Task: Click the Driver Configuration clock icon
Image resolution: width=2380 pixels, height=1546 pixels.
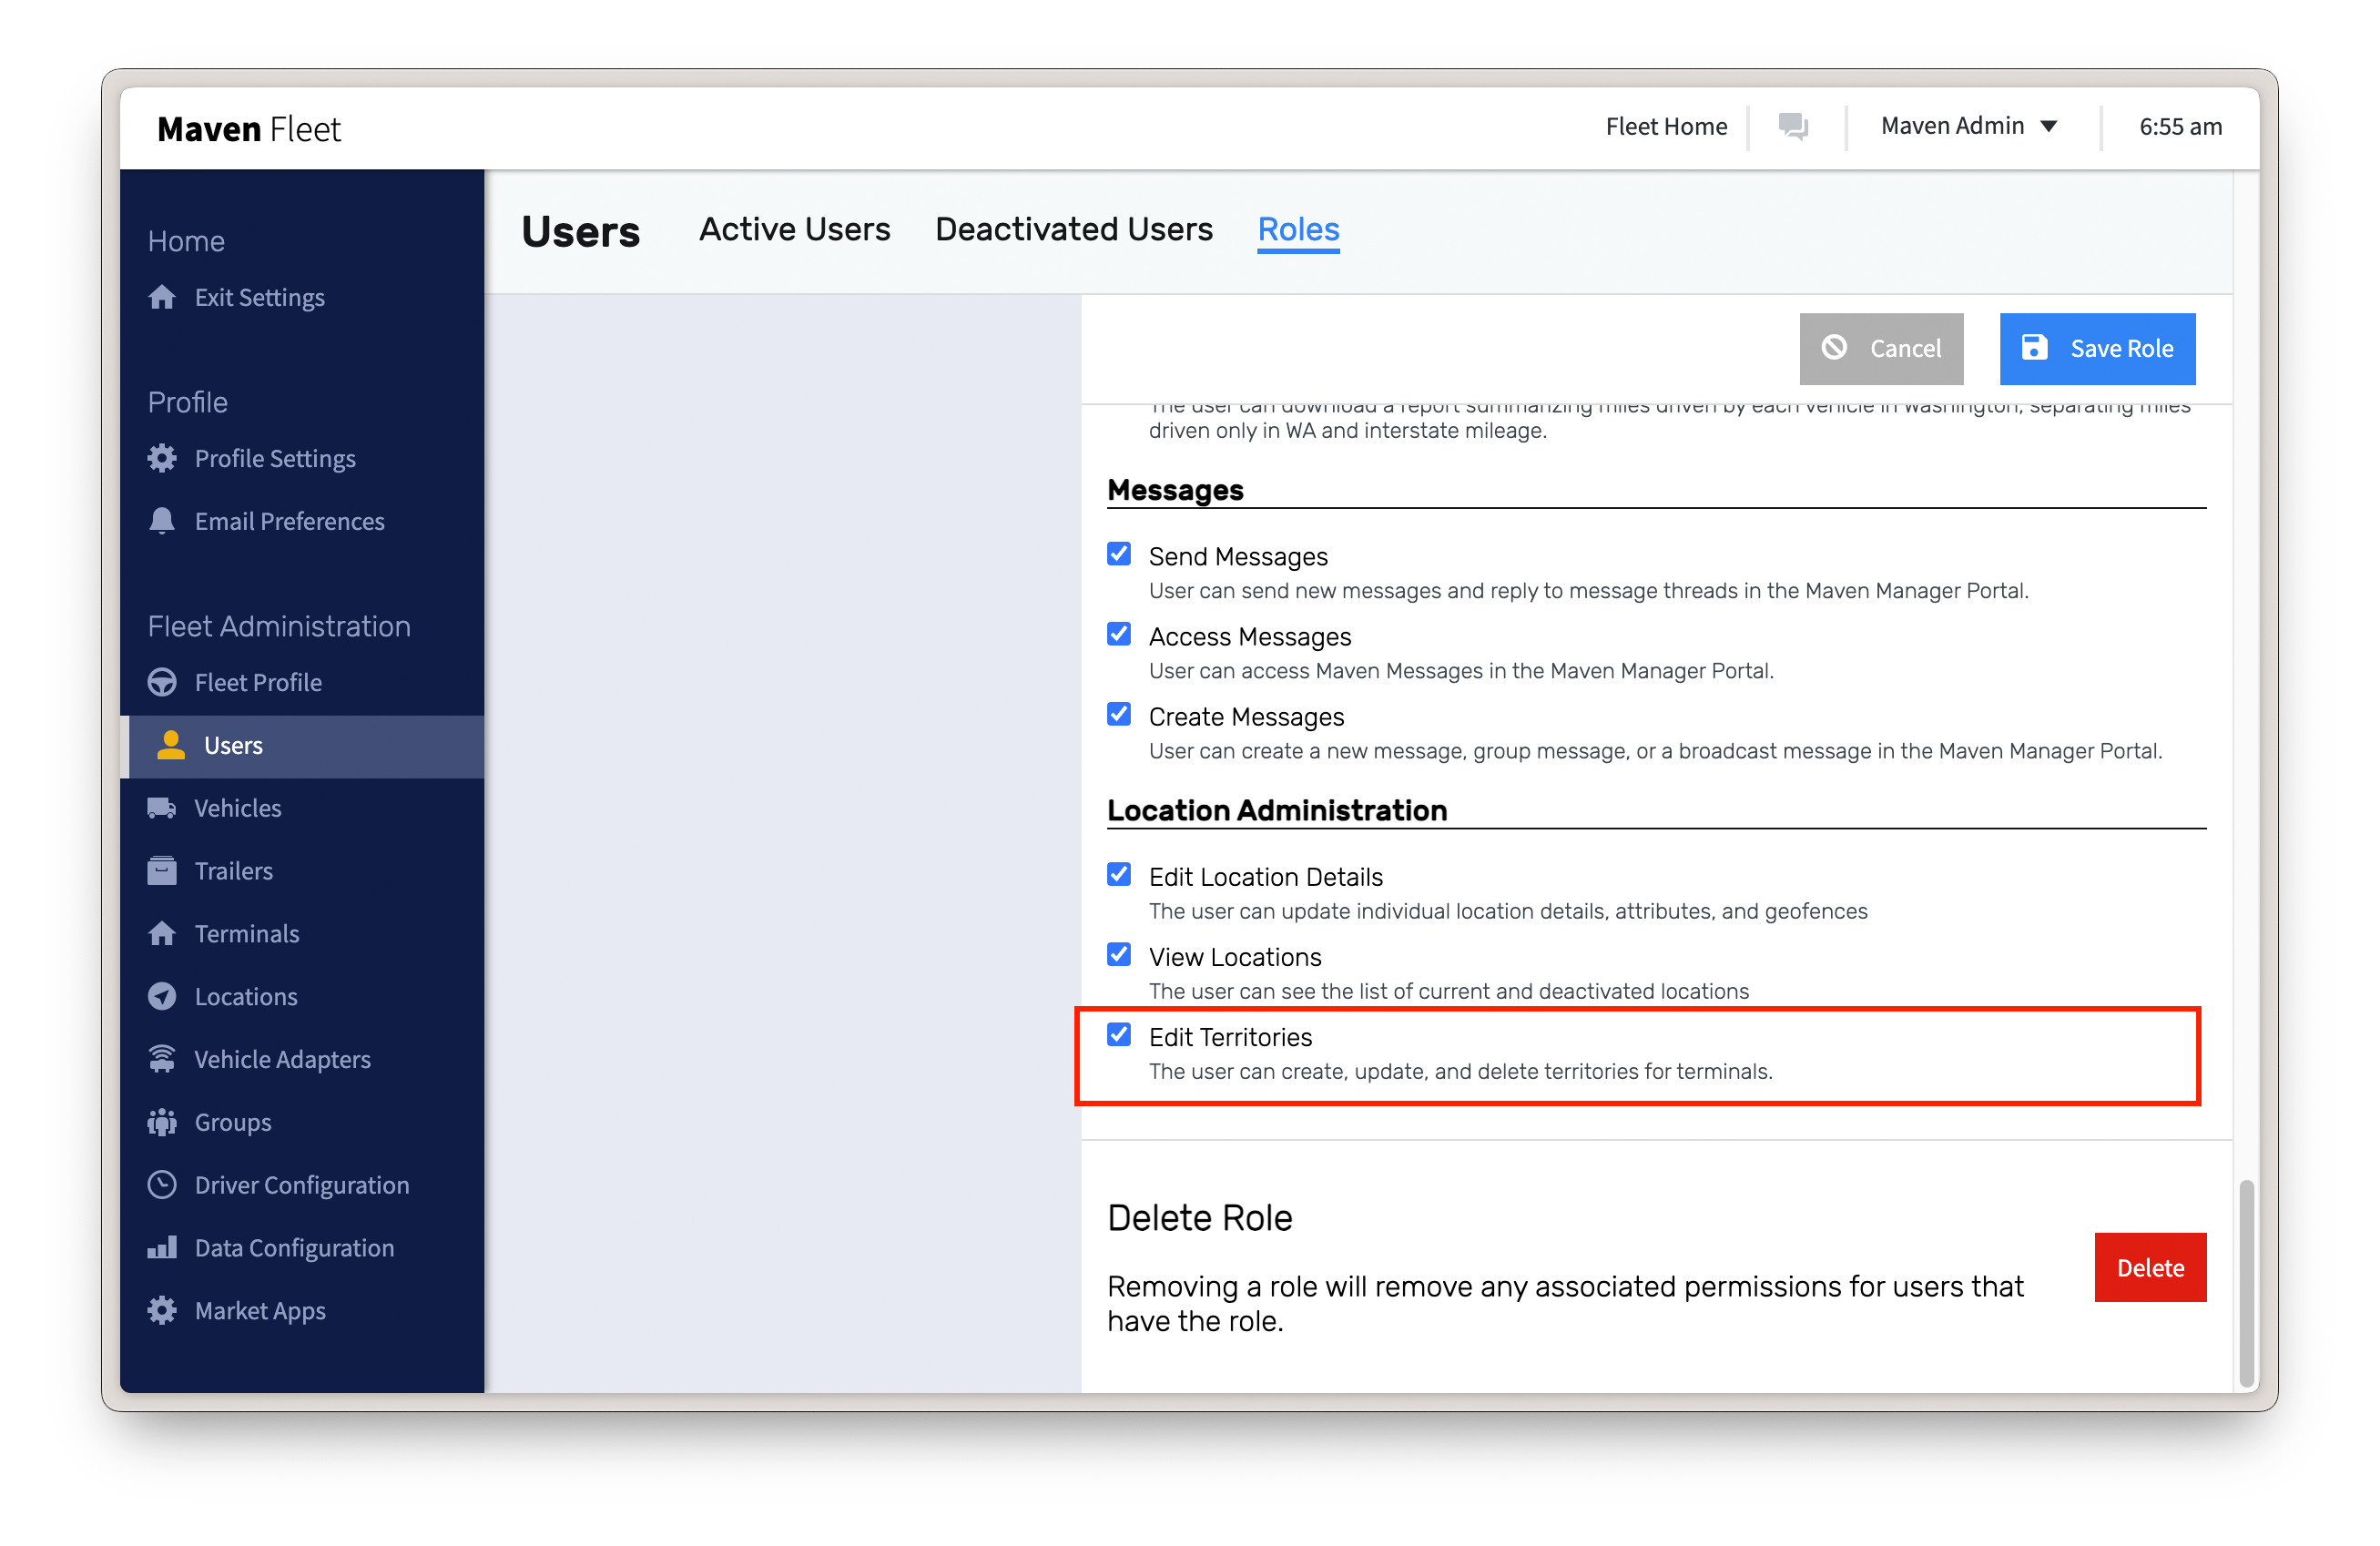Action: click(162, 1185)
